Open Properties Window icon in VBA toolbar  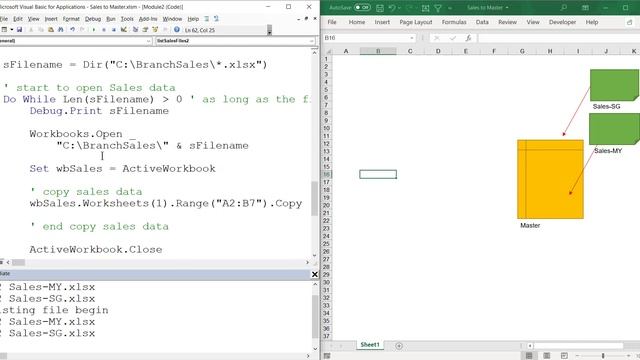(x=145, y=29)
